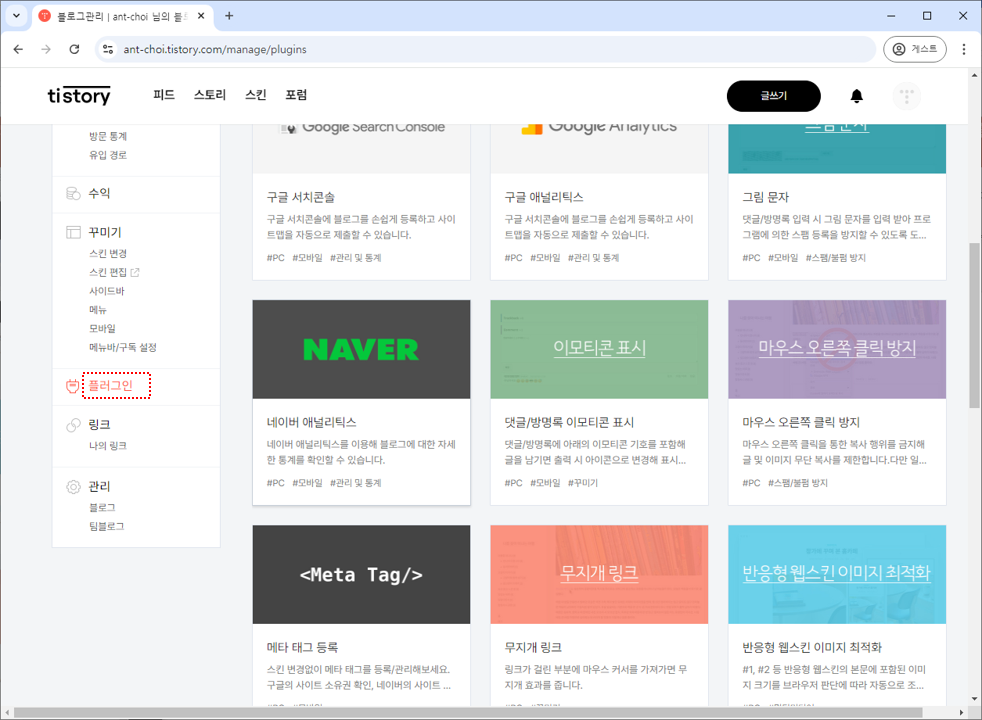
Task: Open 사이드바 settings in the sidebar
Action: tap(106, 291)
